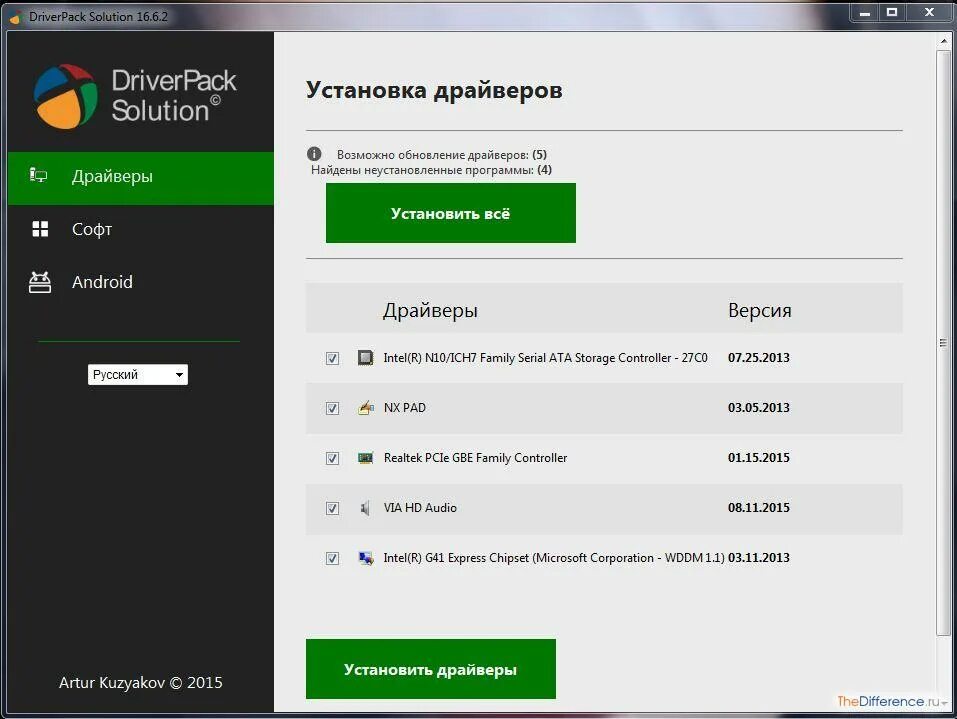Image resolution: width=957 pixels, height=719 pixels.
Task: Click version date 07.25.2013
Action: pos(759,358)
